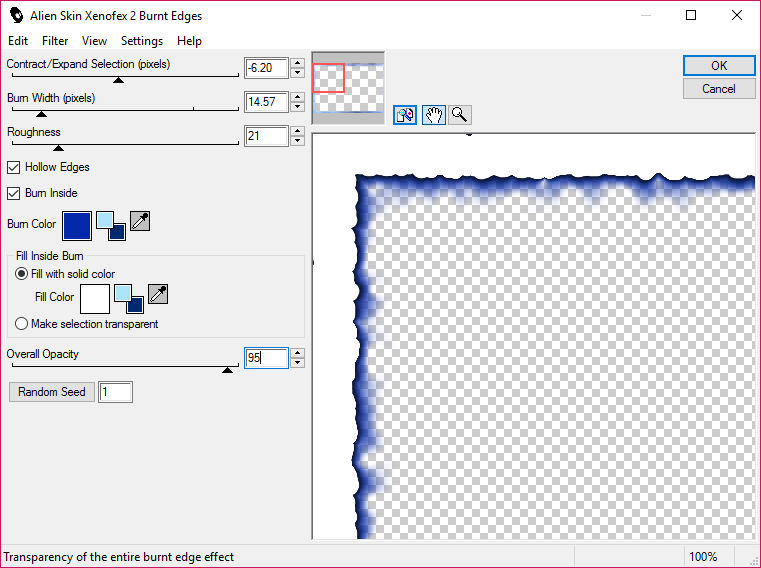
Task: Click the Contract/Expand Selection slider handle
Action: click(118, 80)
